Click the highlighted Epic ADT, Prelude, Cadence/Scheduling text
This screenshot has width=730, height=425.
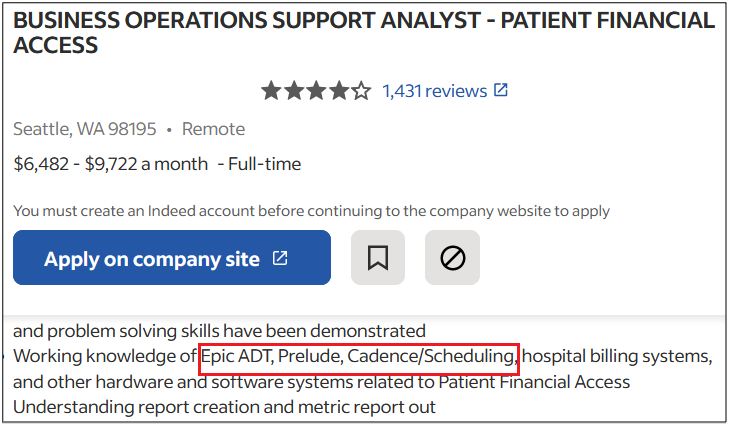[x=358, y=357]
